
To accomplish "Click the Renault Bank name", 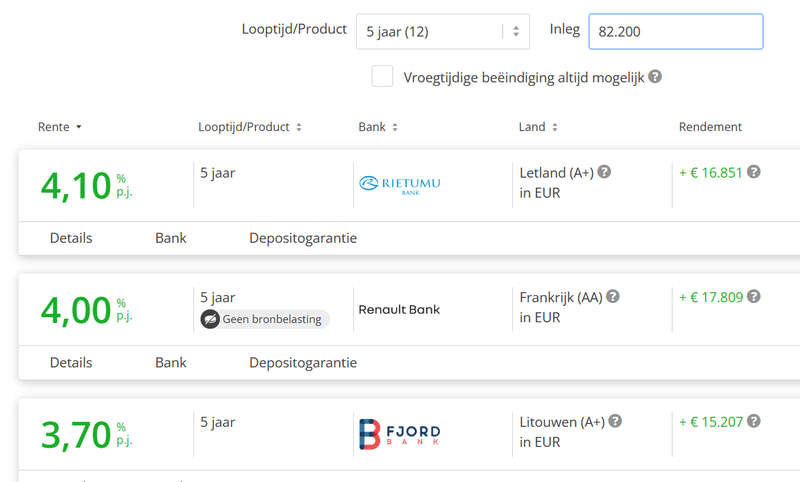I will (399, 309).
